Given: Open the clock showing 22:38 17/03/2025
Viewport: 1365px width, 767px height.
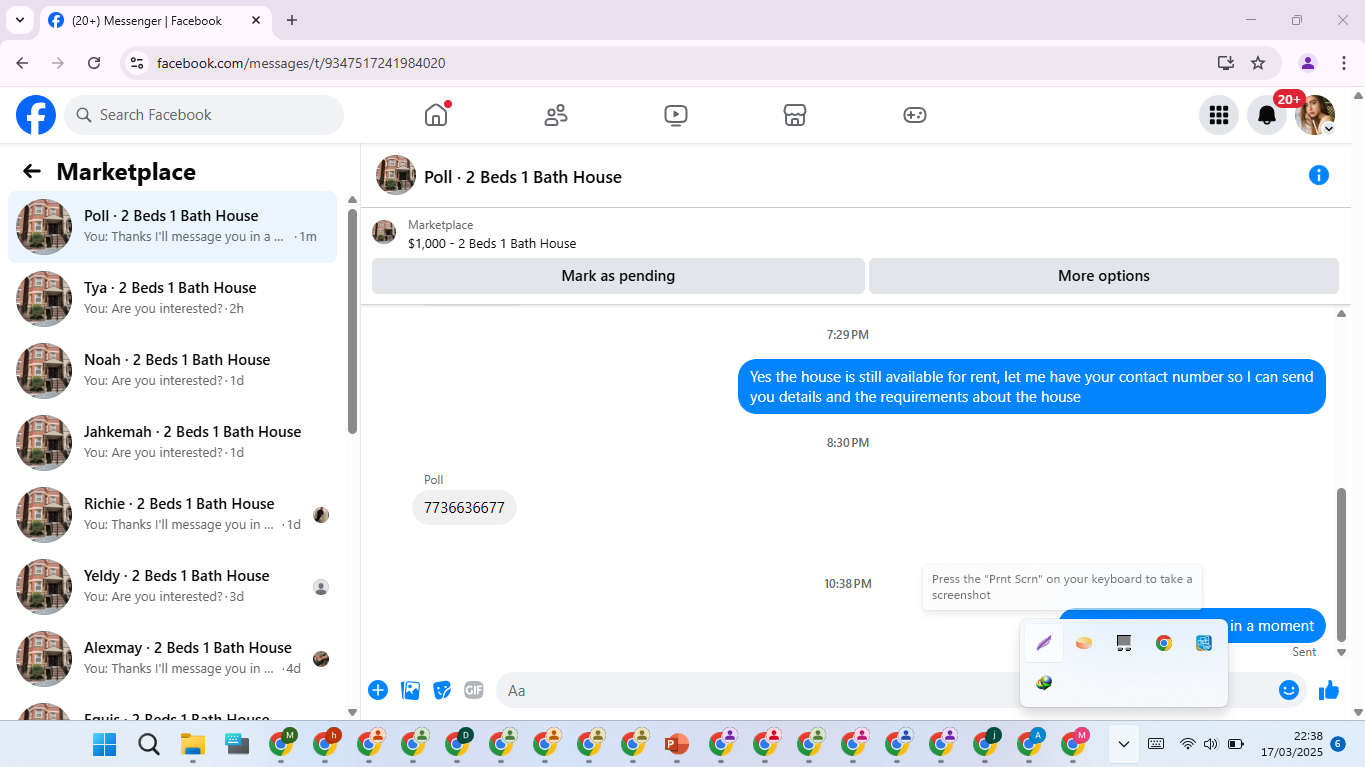Looking at the screenshot, I should point(1292,744).
